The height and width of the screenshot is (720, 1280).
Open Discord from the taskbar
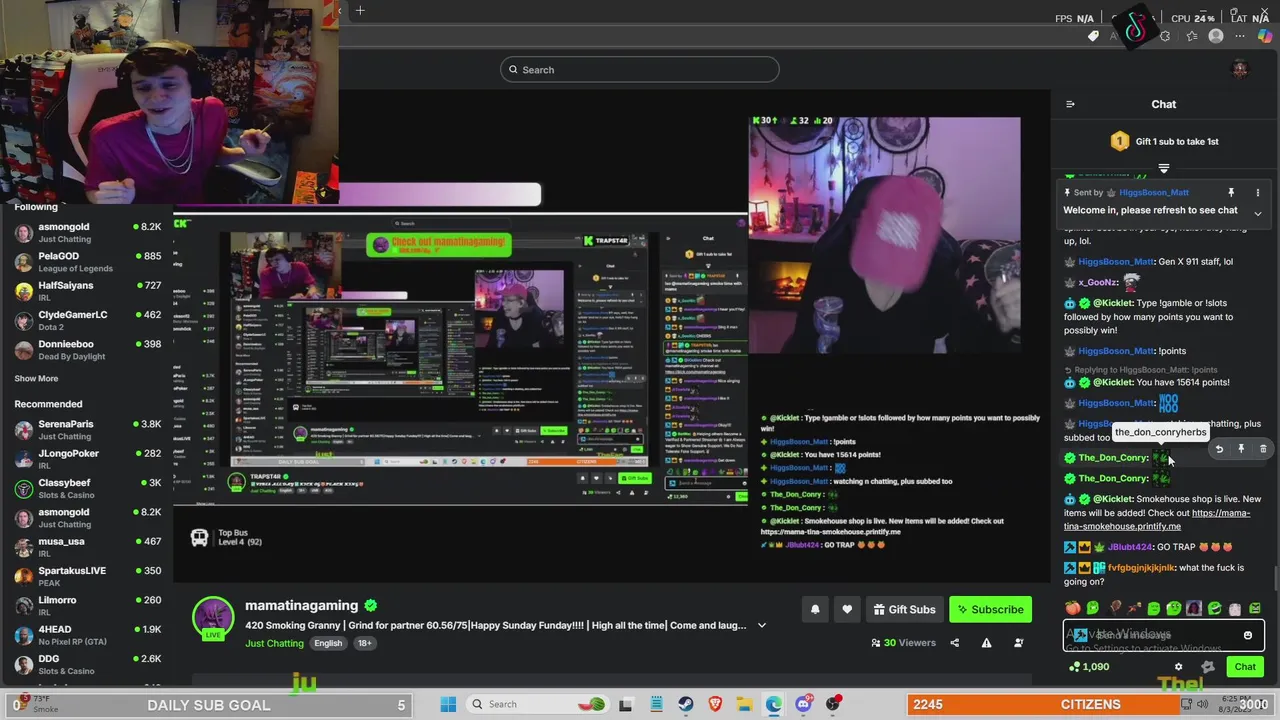[x=803, y=704]
